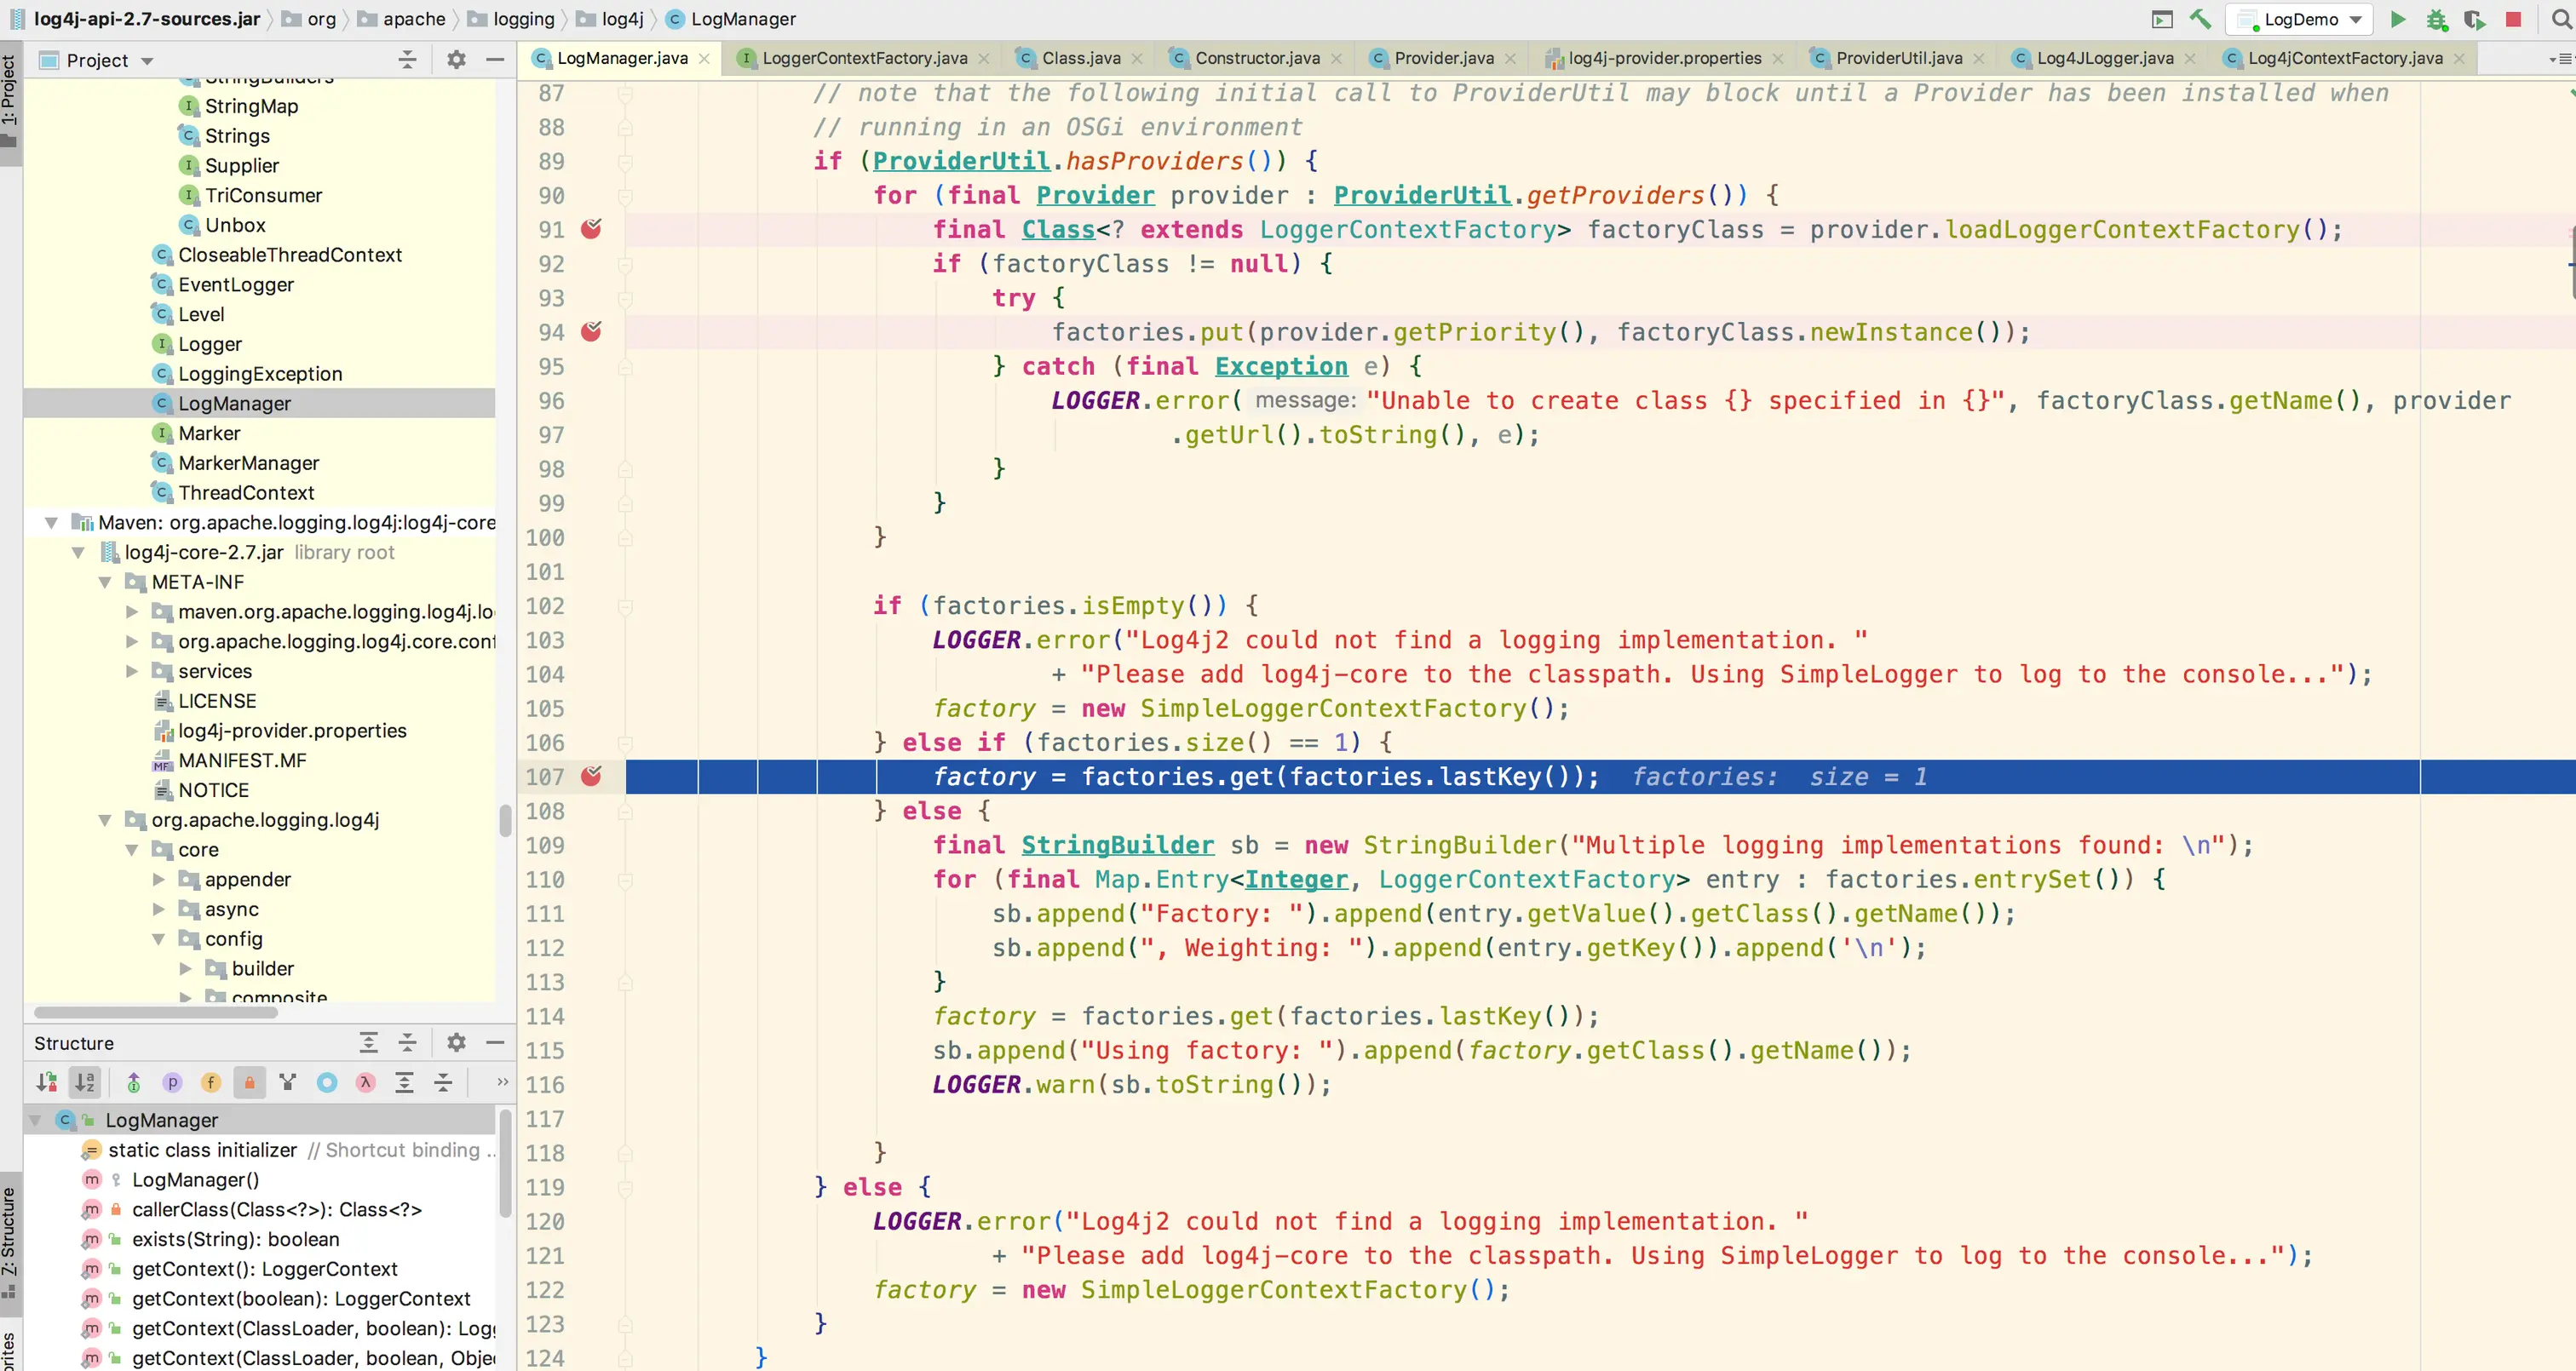Screen dimensions: 2576x1371
Task: Toggle Show Properties purple p filter
Action: pyautogui.click(x=172, y=1082)
